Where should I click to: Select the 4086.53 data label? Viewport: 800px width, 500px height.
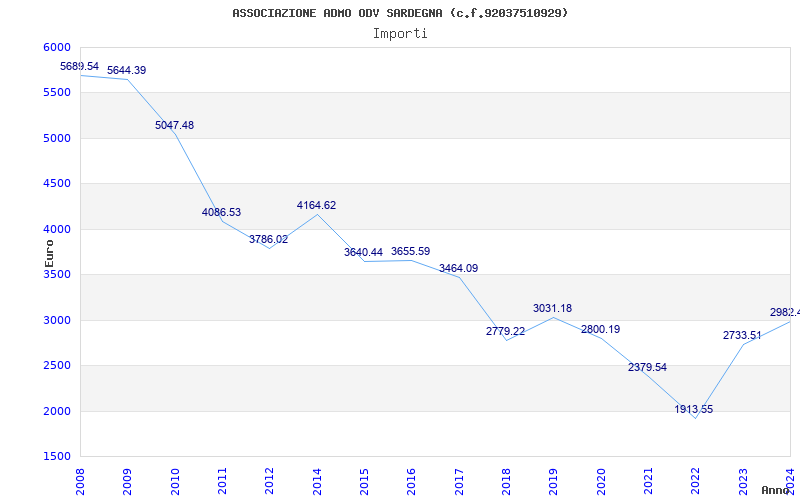(x=221, y=212)
